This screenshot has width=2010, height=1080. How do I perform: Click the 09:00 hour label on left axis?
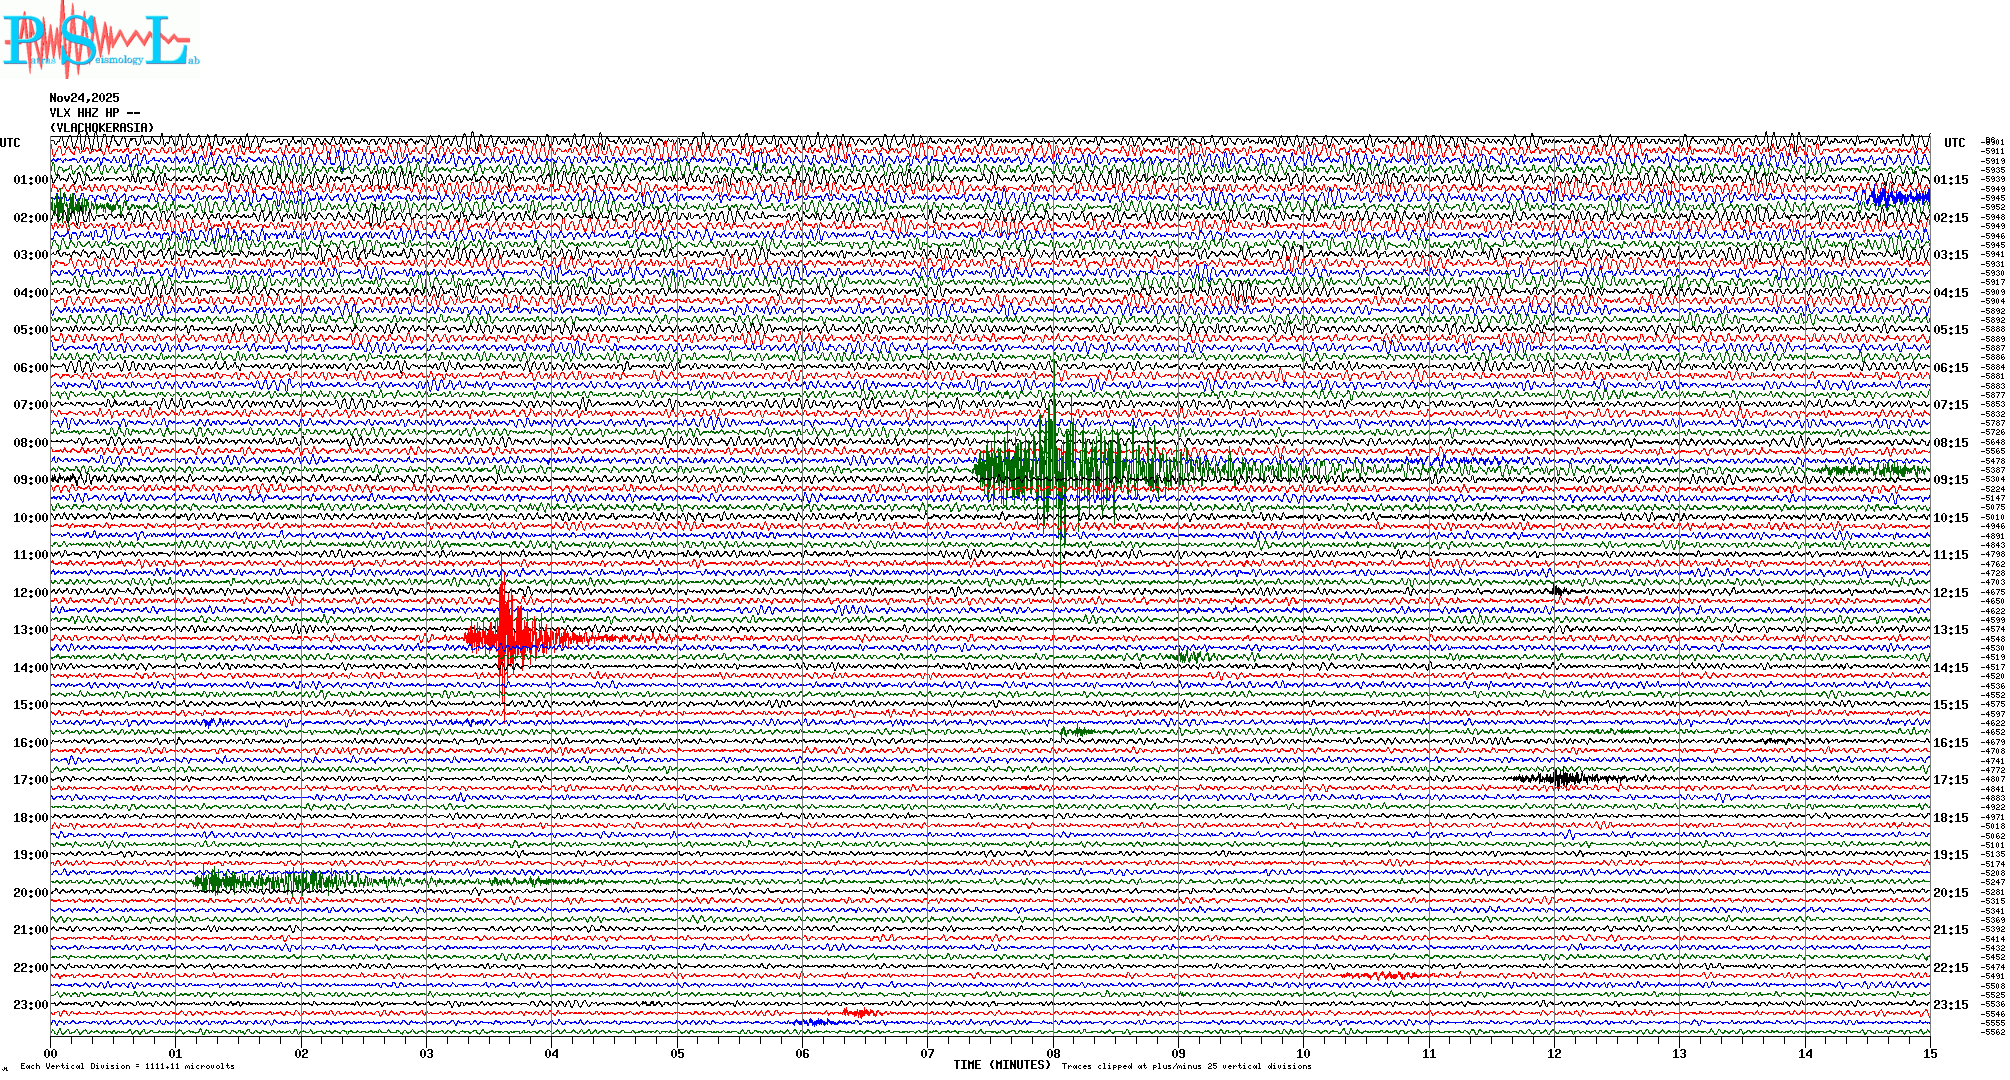(30, 480)
